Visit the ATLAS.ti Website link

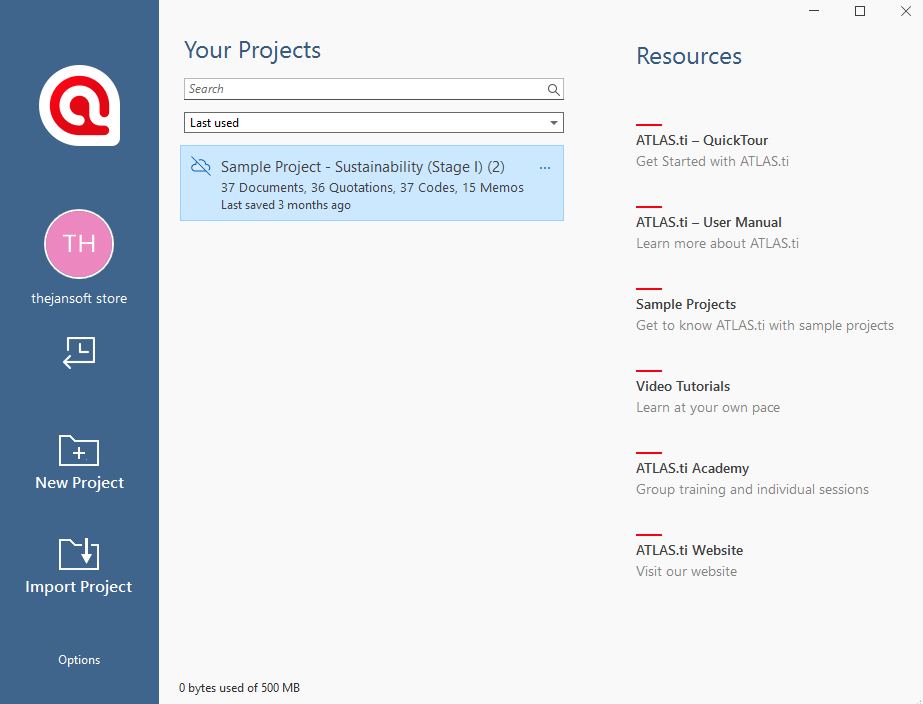click(689, 550)
